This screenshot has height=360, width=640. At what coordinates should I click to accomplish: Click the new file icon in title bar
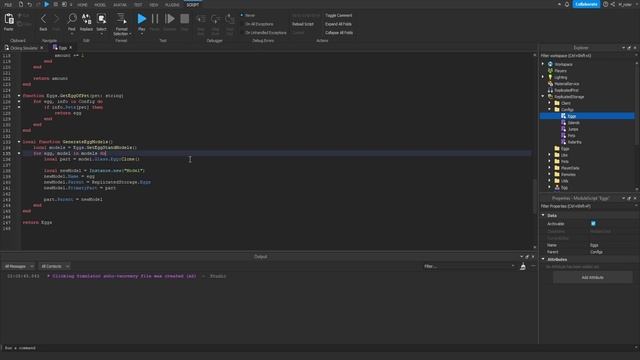tap(21, 4)
